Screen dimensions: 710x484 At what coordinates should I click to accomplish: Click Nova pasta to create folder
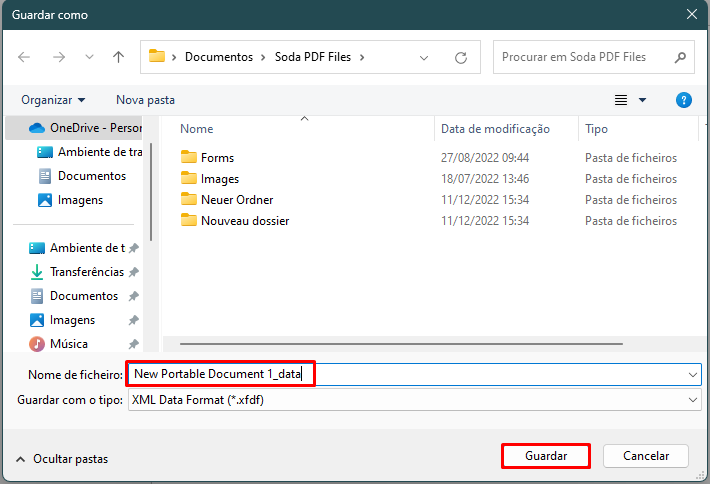click(x=145, y=100)
